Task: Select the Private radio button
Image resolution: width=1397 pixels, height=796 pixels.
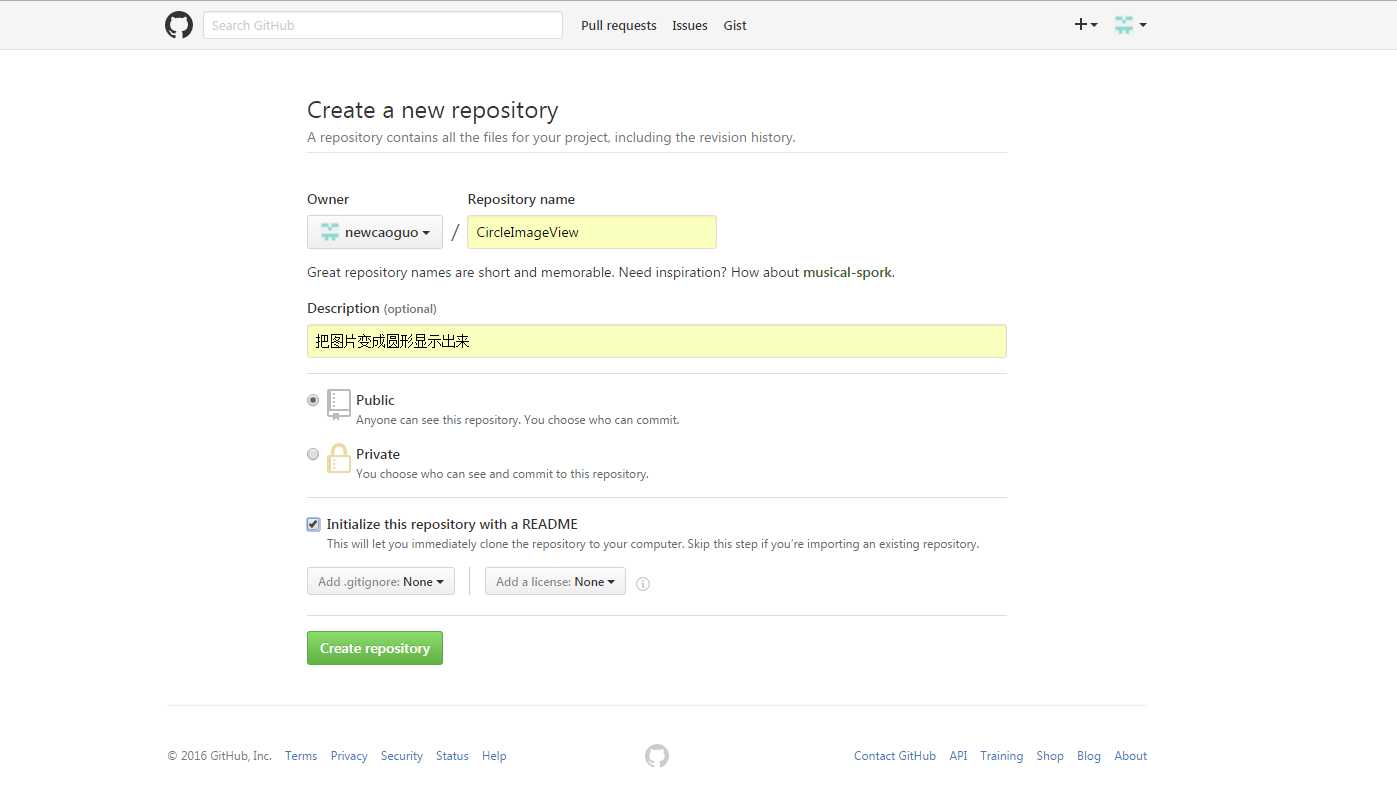Action: [x=313, y=454]
